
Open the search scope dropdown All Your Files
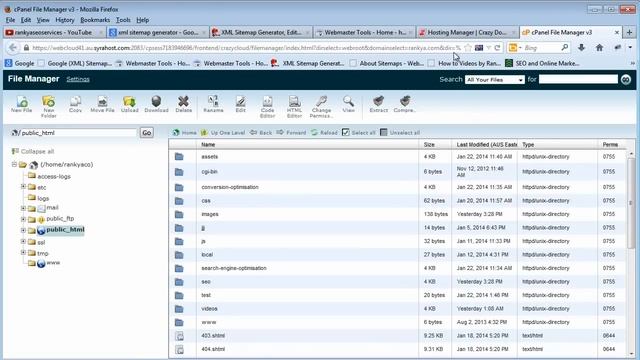tap(495, 80)
